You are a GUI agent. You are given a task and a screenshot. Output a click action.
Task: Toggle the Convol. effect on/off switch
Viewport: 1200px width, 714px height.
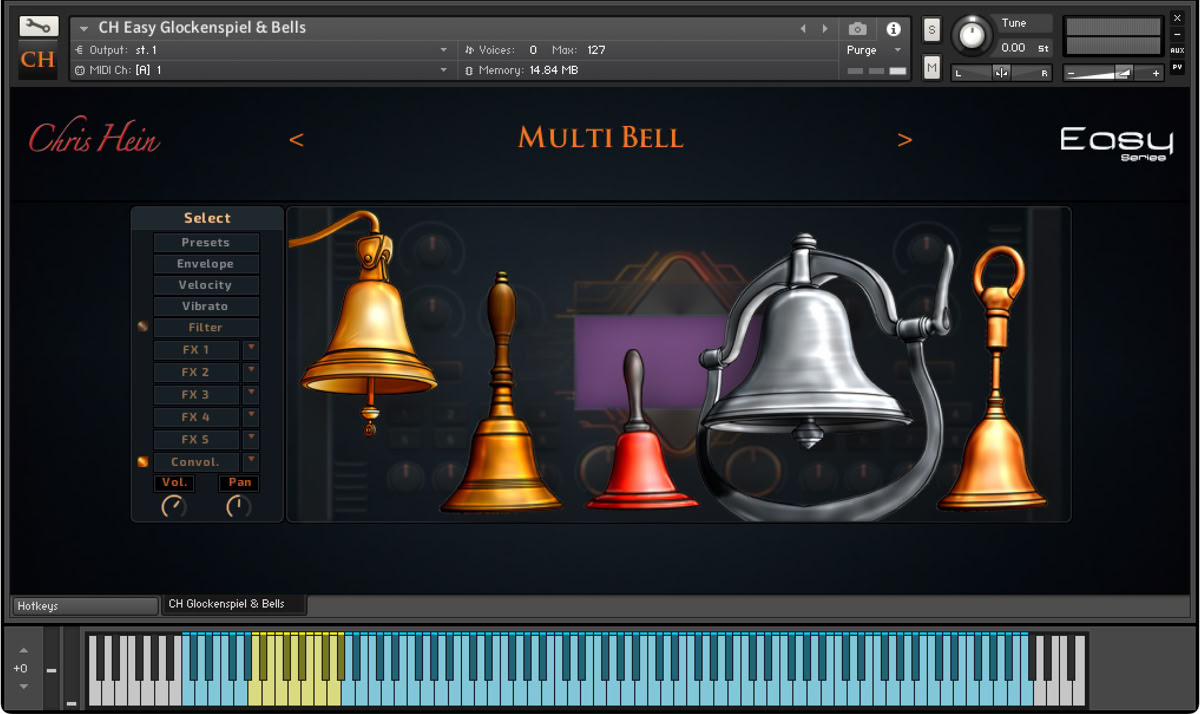point(143,462)
